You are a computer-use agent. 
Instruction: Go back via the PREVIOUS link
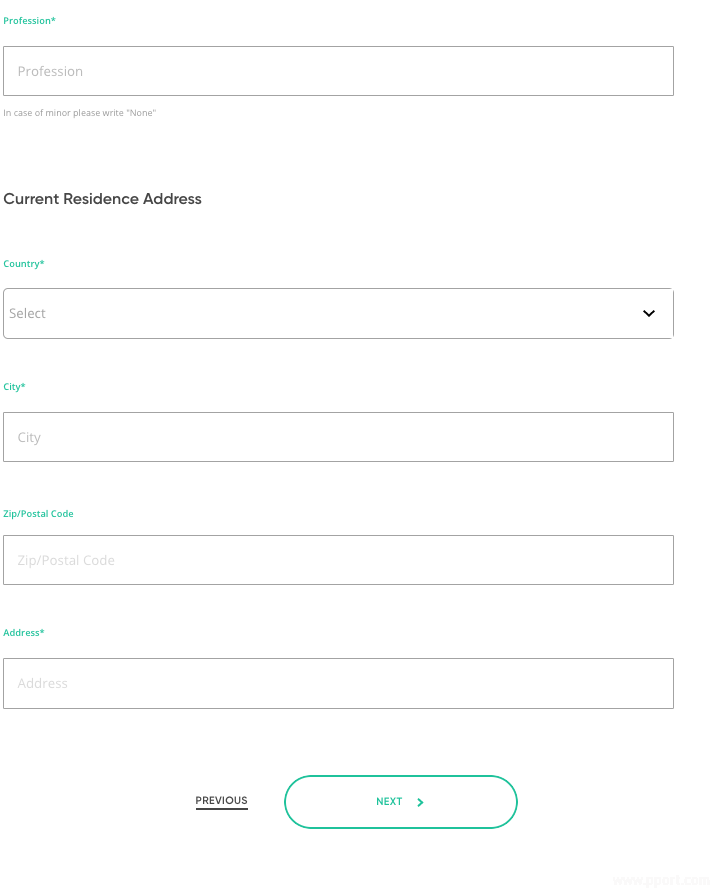coord(221,801)
